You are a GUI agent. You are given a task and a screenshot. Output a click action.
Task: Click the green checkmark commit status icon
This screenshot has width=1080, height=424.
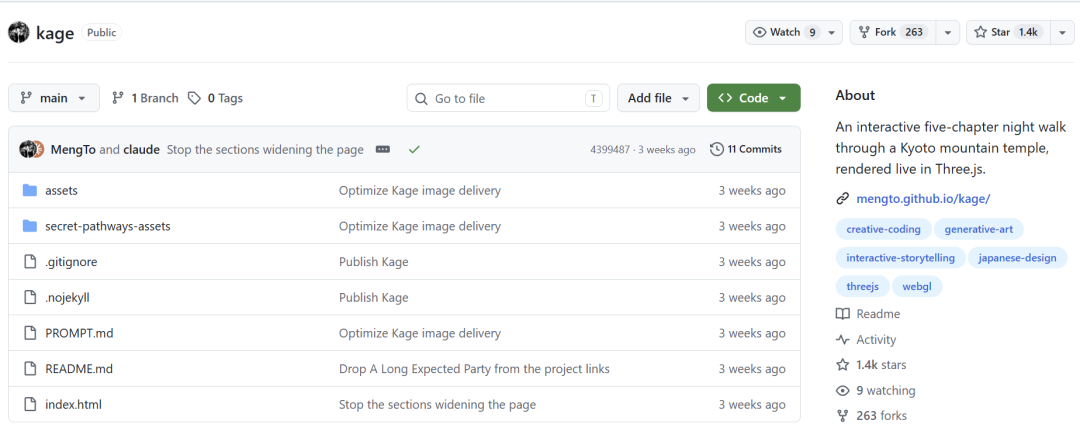414,149
